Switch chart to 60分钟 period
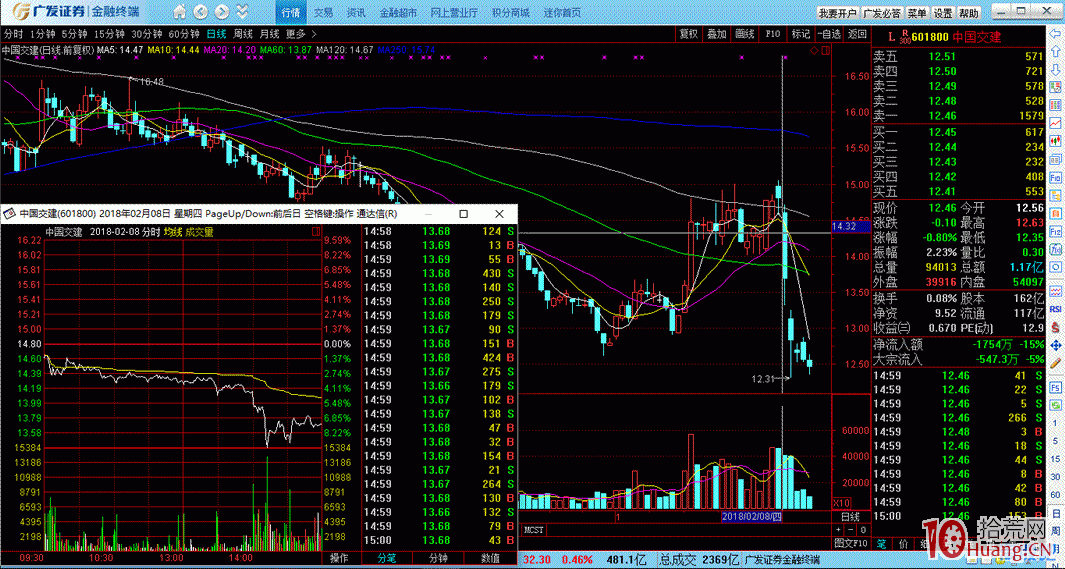The width and height of the screenshot is (1065, 569). point(183,33)
